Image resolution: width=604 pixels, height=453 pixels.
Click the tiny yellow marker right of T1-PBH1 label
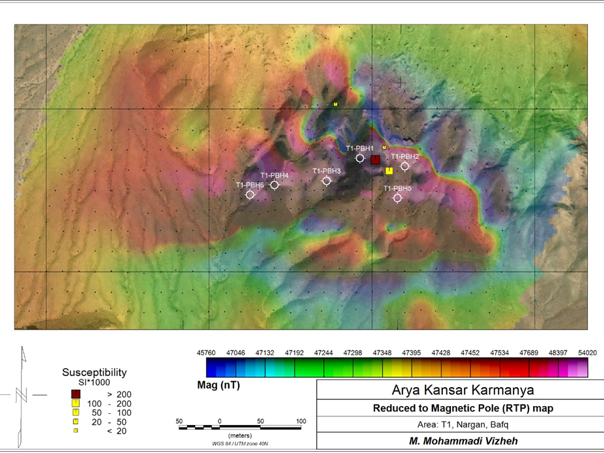(x=384, y=147)
